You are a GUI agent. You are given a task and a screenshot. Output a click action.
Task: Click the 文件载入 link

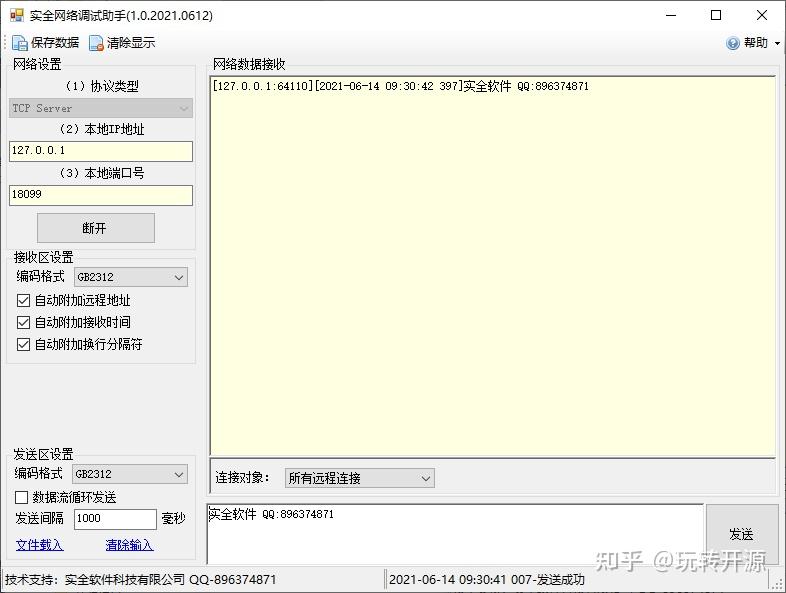[39, 545]
